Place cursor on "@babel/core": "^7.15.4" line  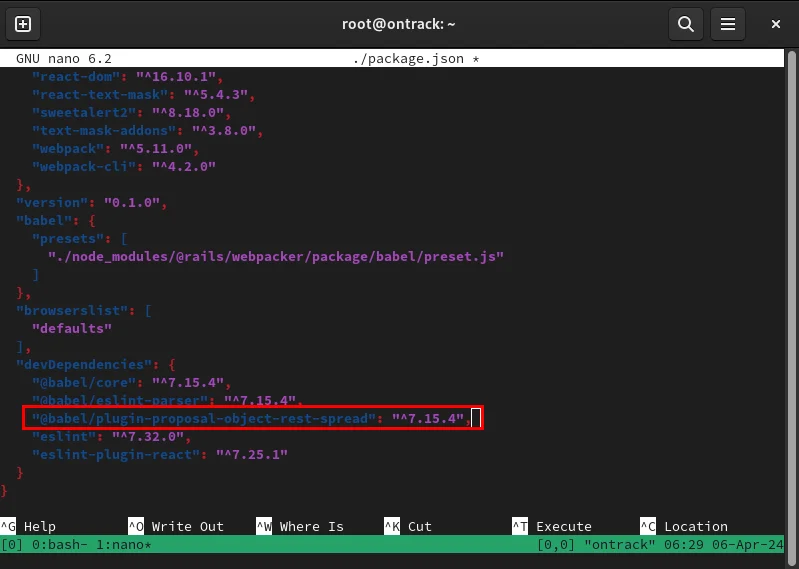(x=131, y=382)
